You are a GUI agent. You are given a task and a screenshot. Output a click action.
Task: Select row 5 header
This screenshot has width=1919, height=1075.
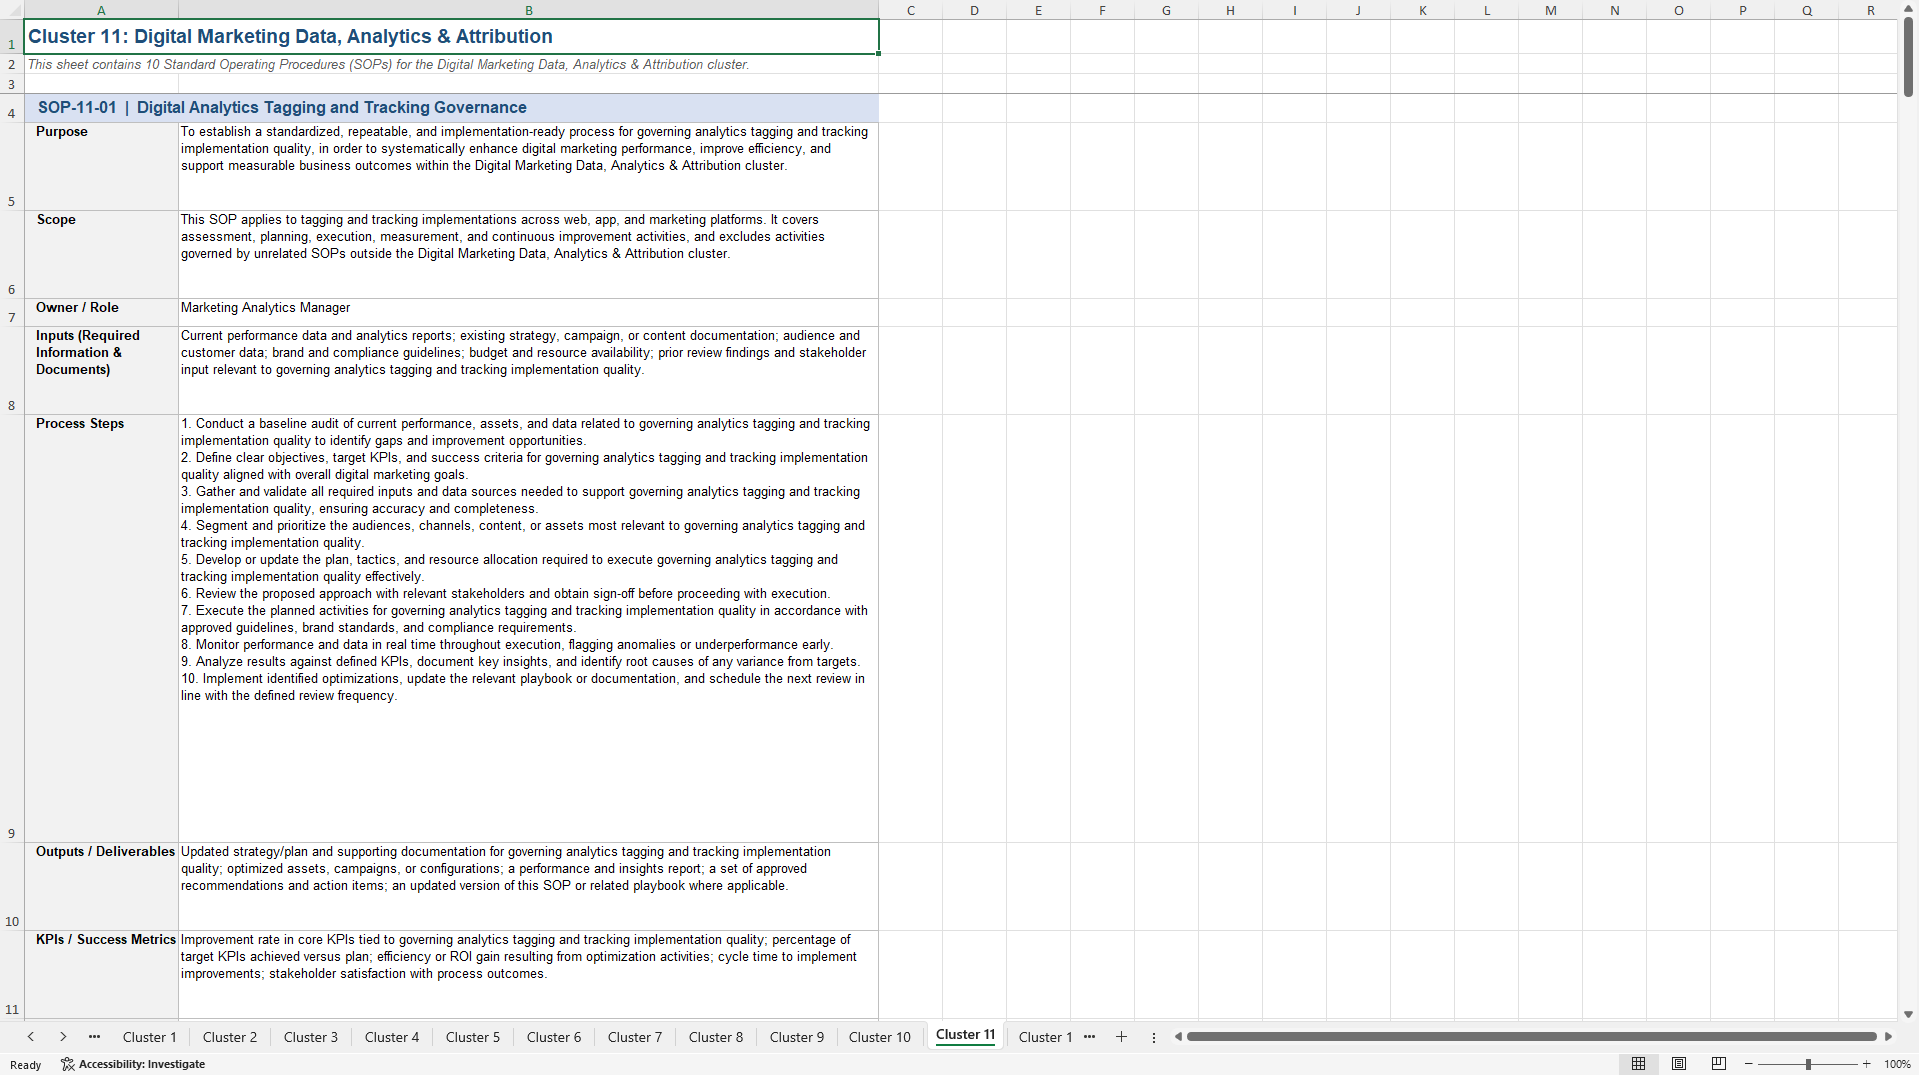tap(12, 166)
